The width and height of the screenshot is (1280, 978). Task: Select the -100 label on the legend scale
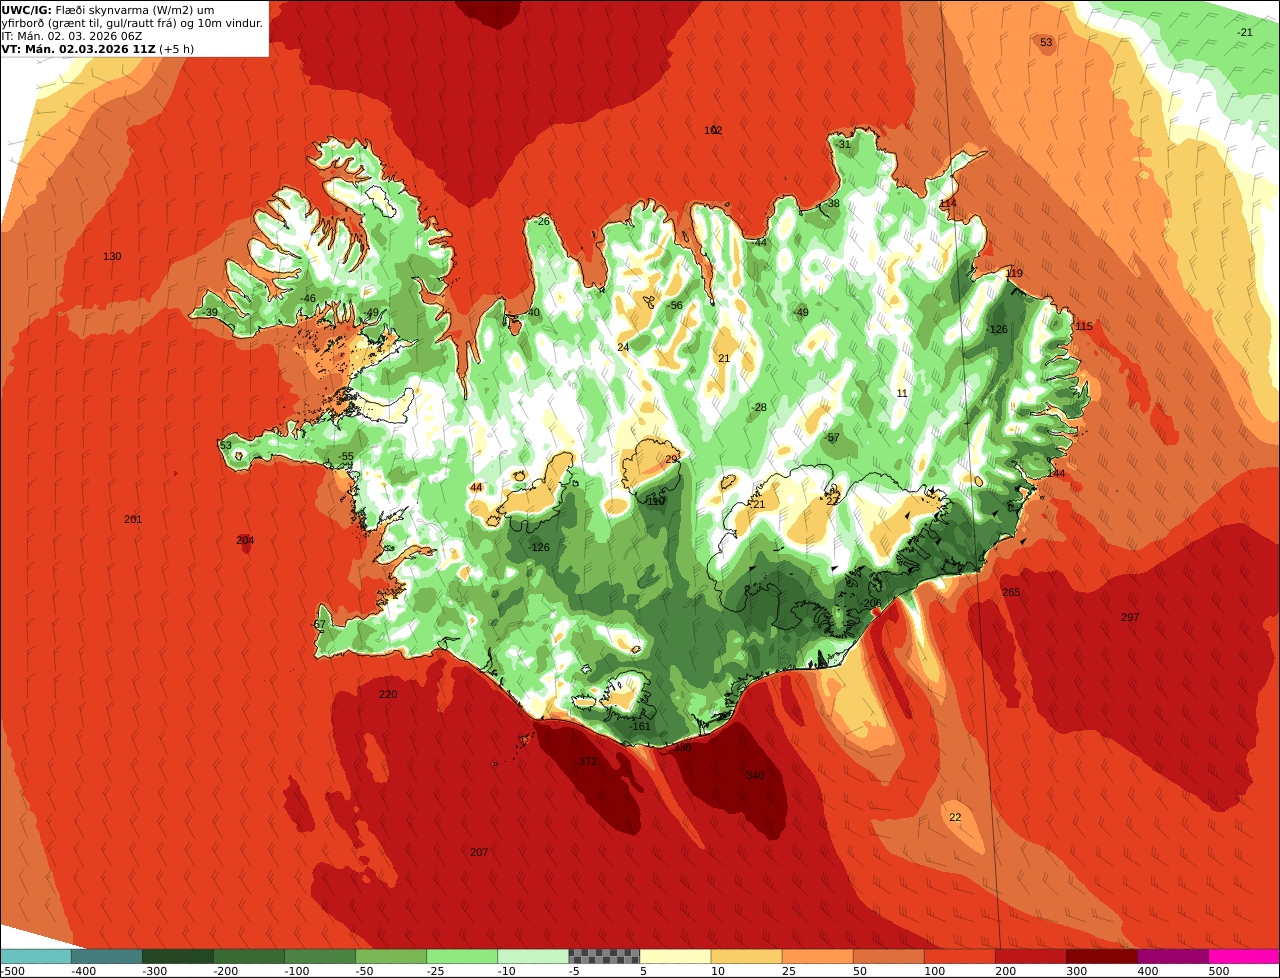(297, 971)
